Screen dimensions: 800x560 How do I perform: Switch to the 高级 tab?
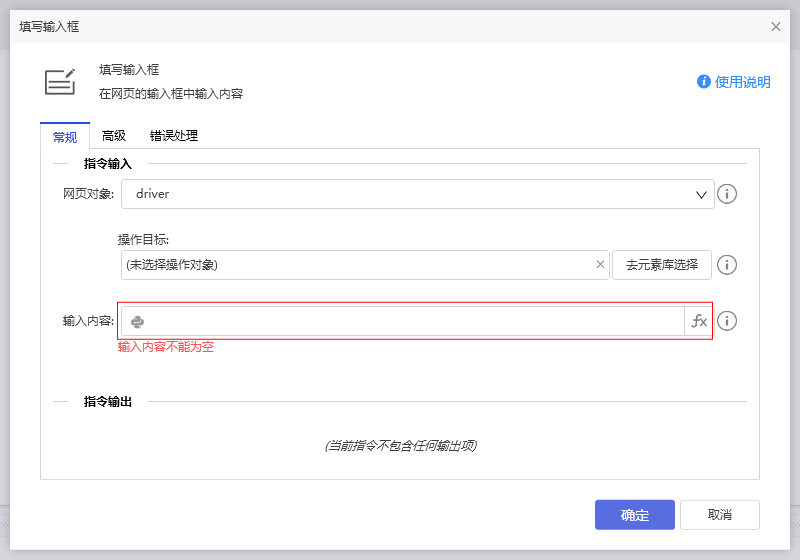pos(114,136)
